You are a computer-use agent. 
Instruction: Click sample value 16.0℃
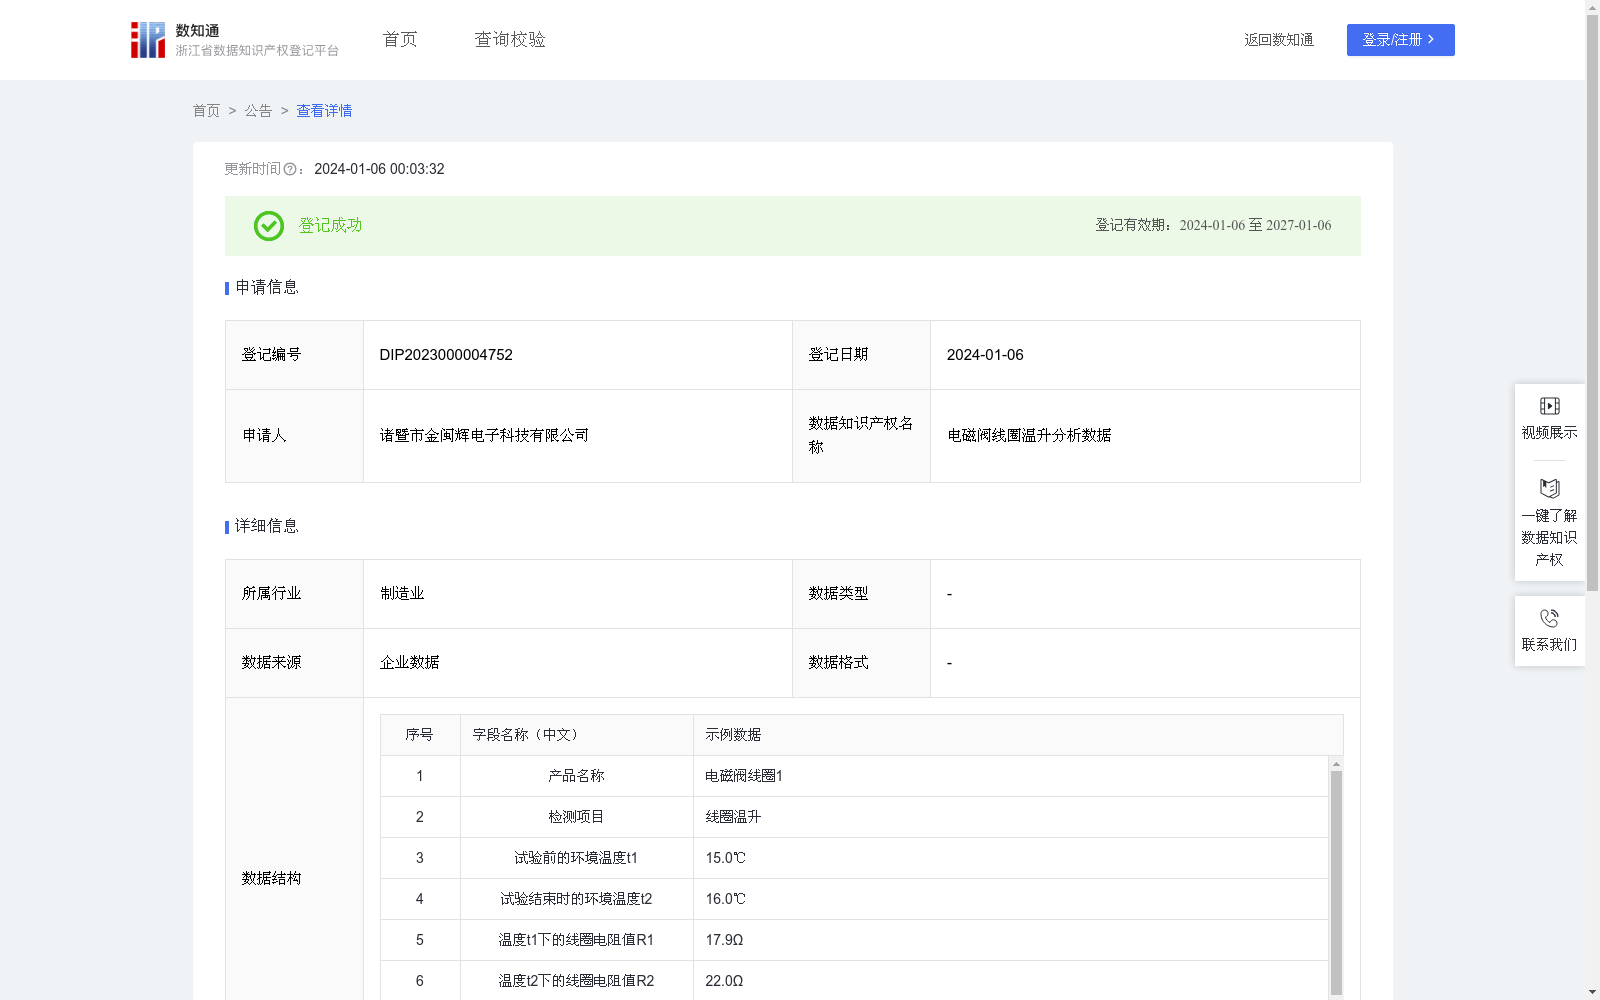point(726,899)
